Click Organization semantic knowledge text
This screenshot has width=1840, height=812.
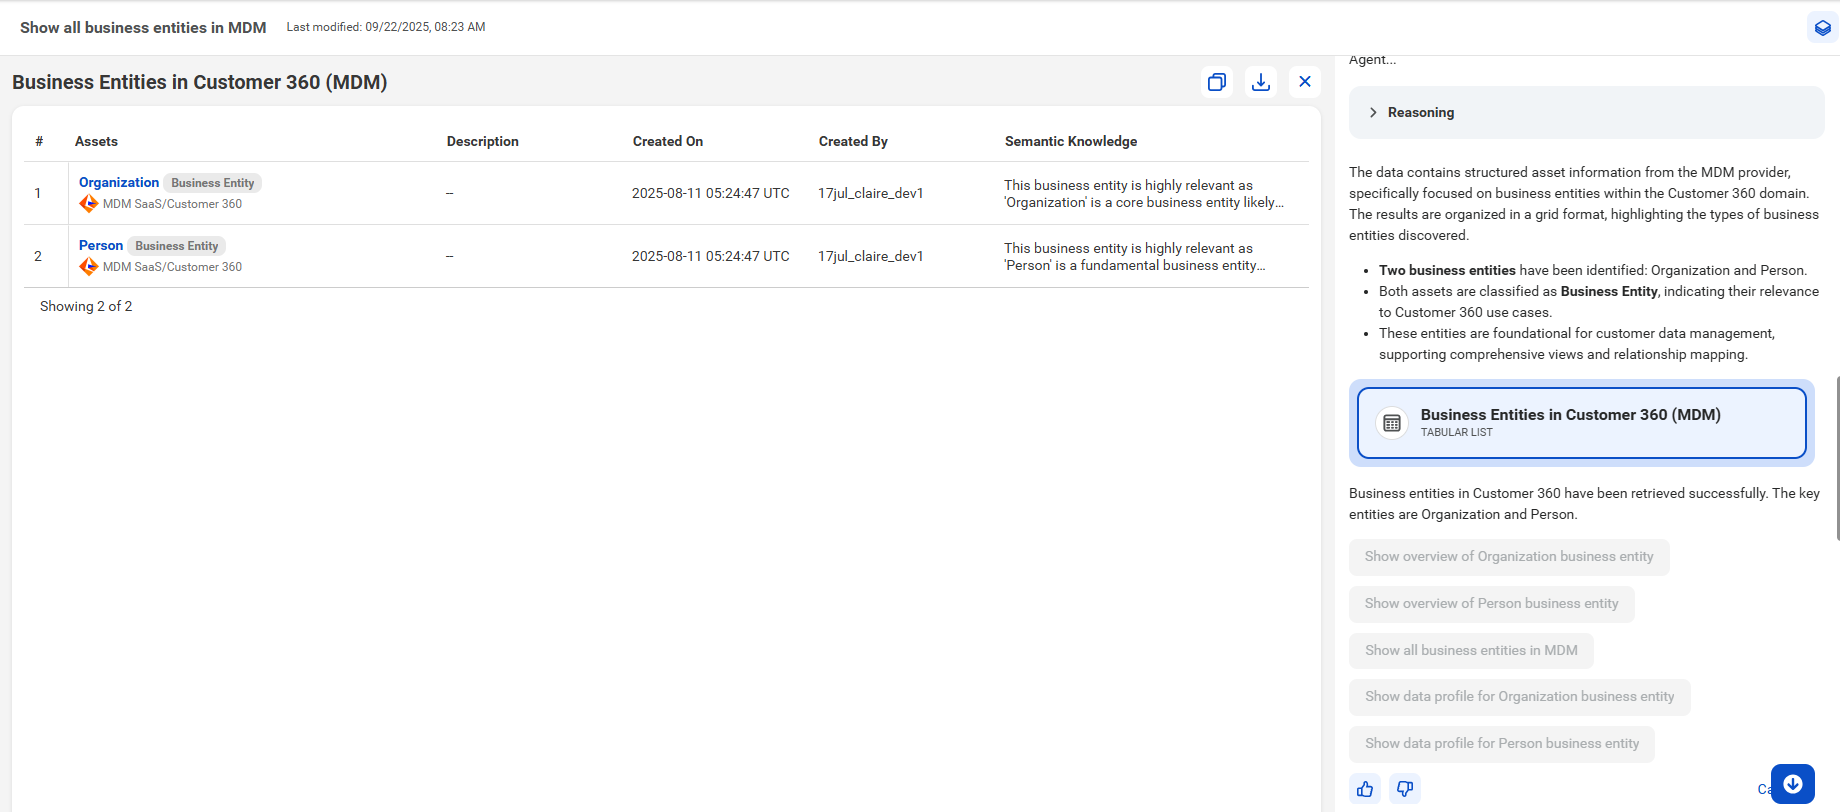click(1144, 194)
